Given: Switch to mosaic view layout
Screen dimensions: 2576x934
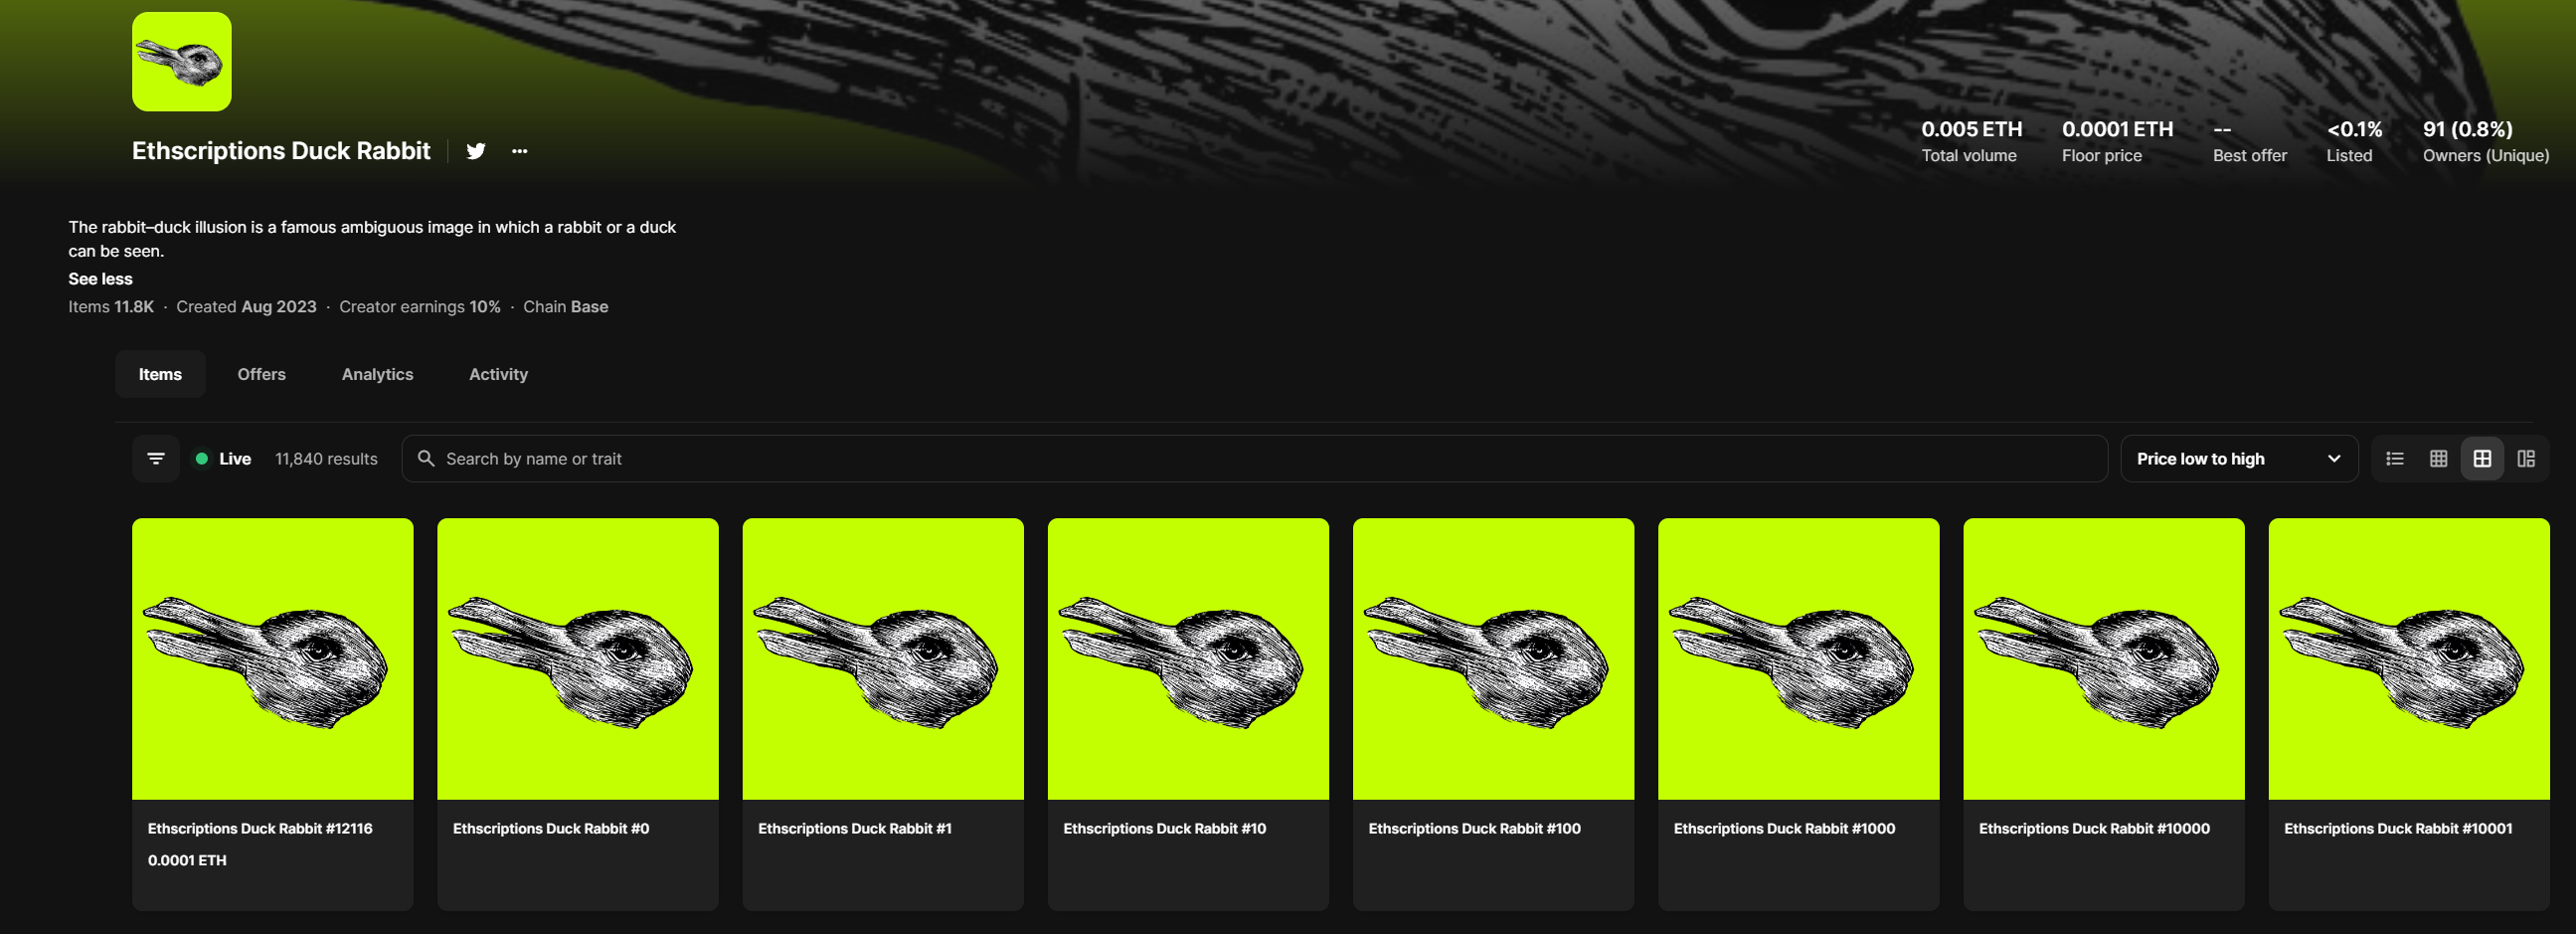Looking at the screenshot, I should pyautogui.click(x=2526, y=459).
